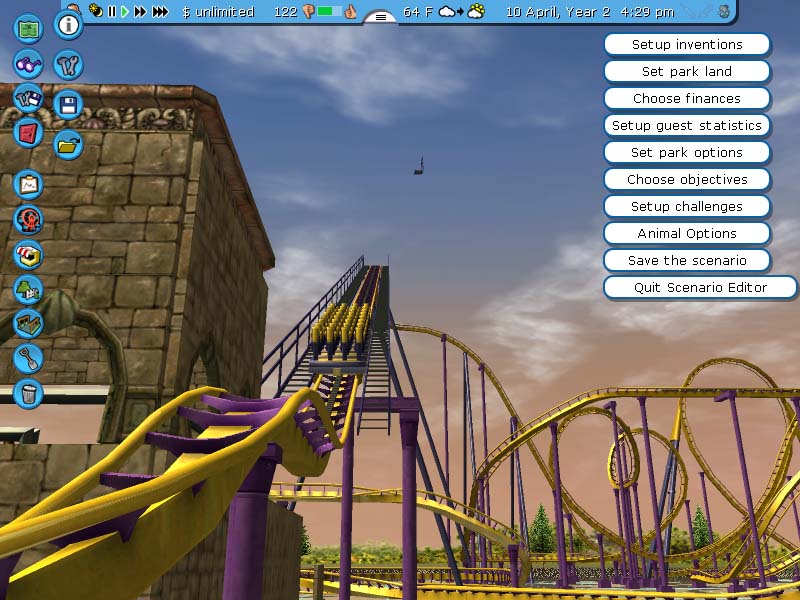Open the Ferris wheel rides icon
This screenshot has height=600, width=800.
(28, 220)
